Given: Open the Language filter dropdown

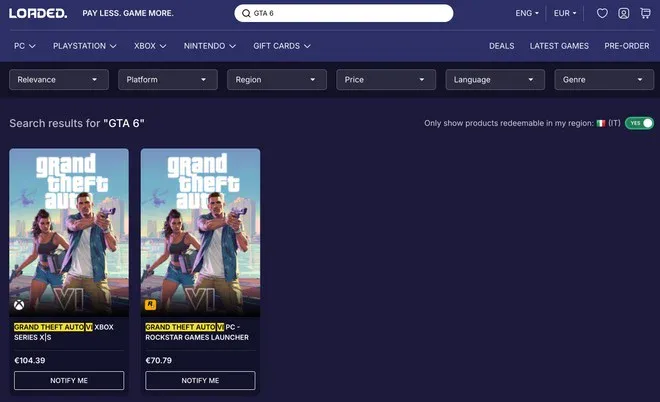Looking at the screenshot, I should point(495,80).
